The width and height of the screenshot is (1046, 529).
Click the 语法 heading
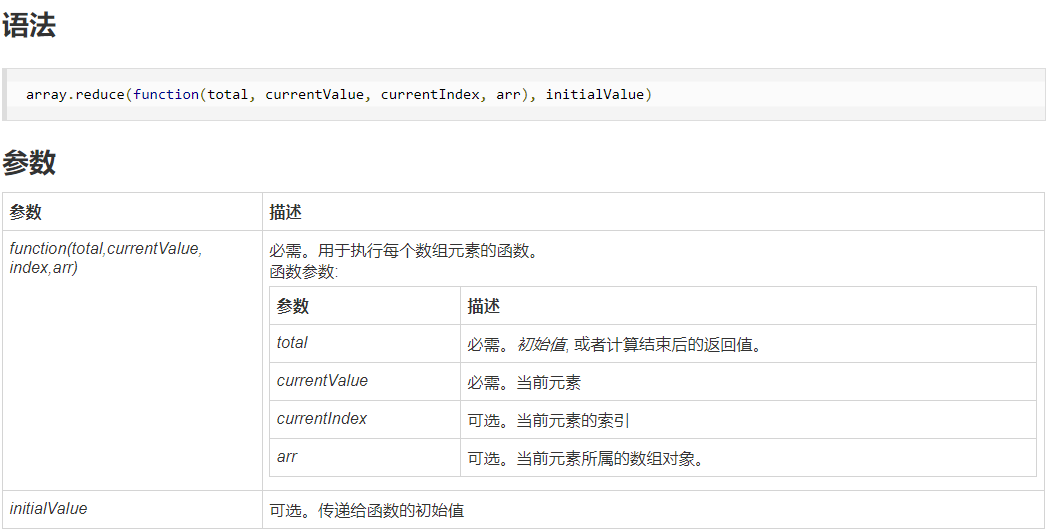pyautogui.click(x=29, y=27)
